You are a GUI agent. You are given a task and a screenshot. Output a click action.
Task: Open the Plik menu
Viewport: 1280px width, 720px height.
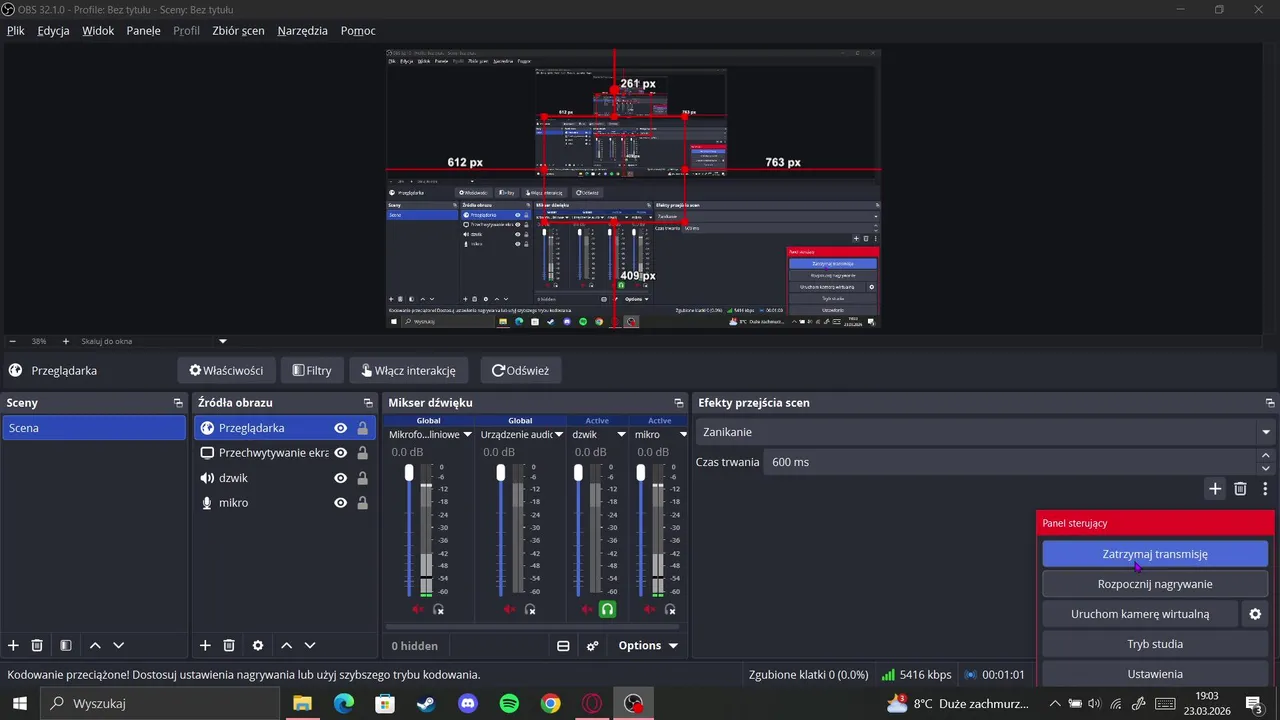16,31
